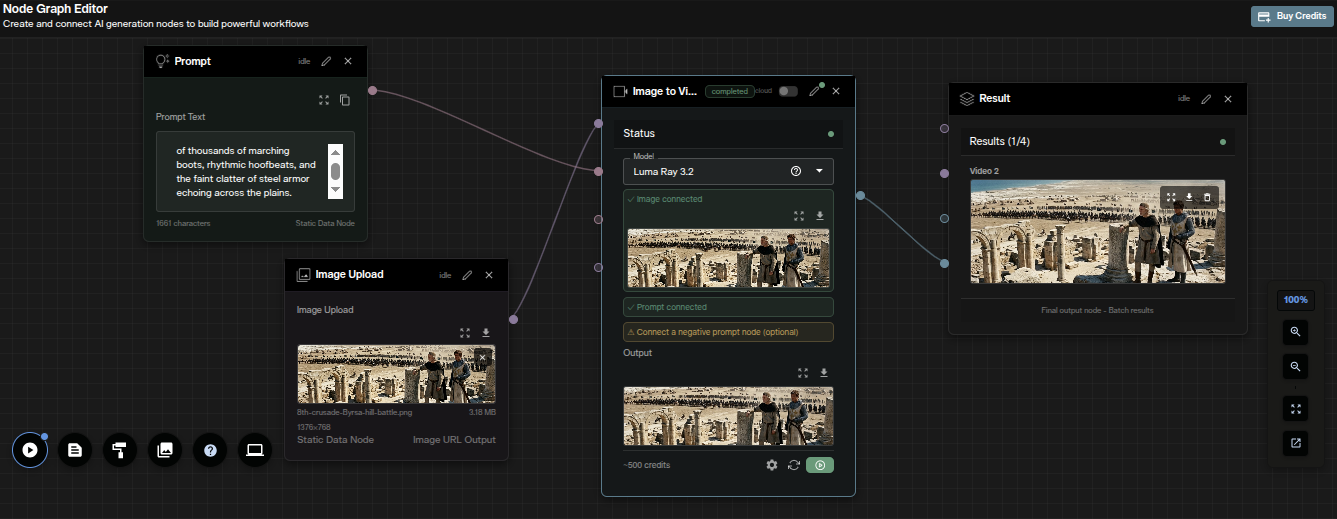Click the Buy Credits button

point(1292,16)
